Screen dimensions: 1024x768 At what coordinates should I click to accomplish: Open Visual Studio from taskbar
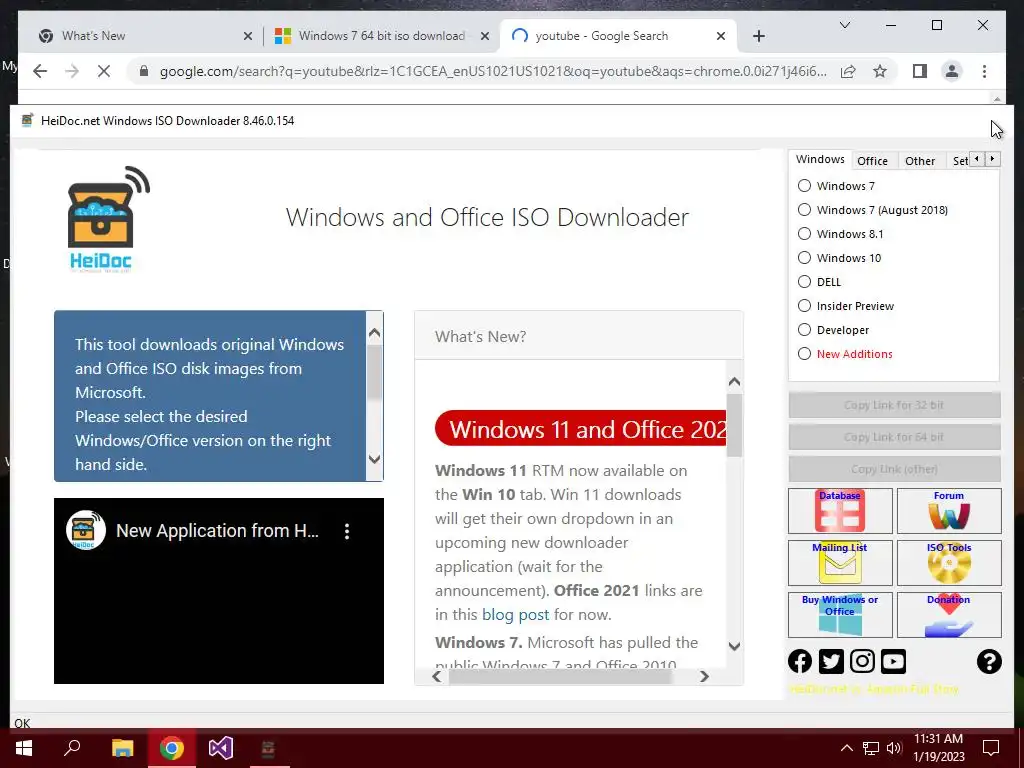coord(221,748)
